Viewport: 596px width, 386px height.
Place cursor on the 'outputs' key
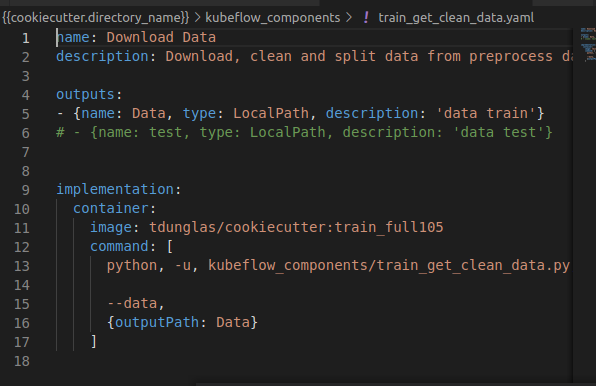coord(85,94)
